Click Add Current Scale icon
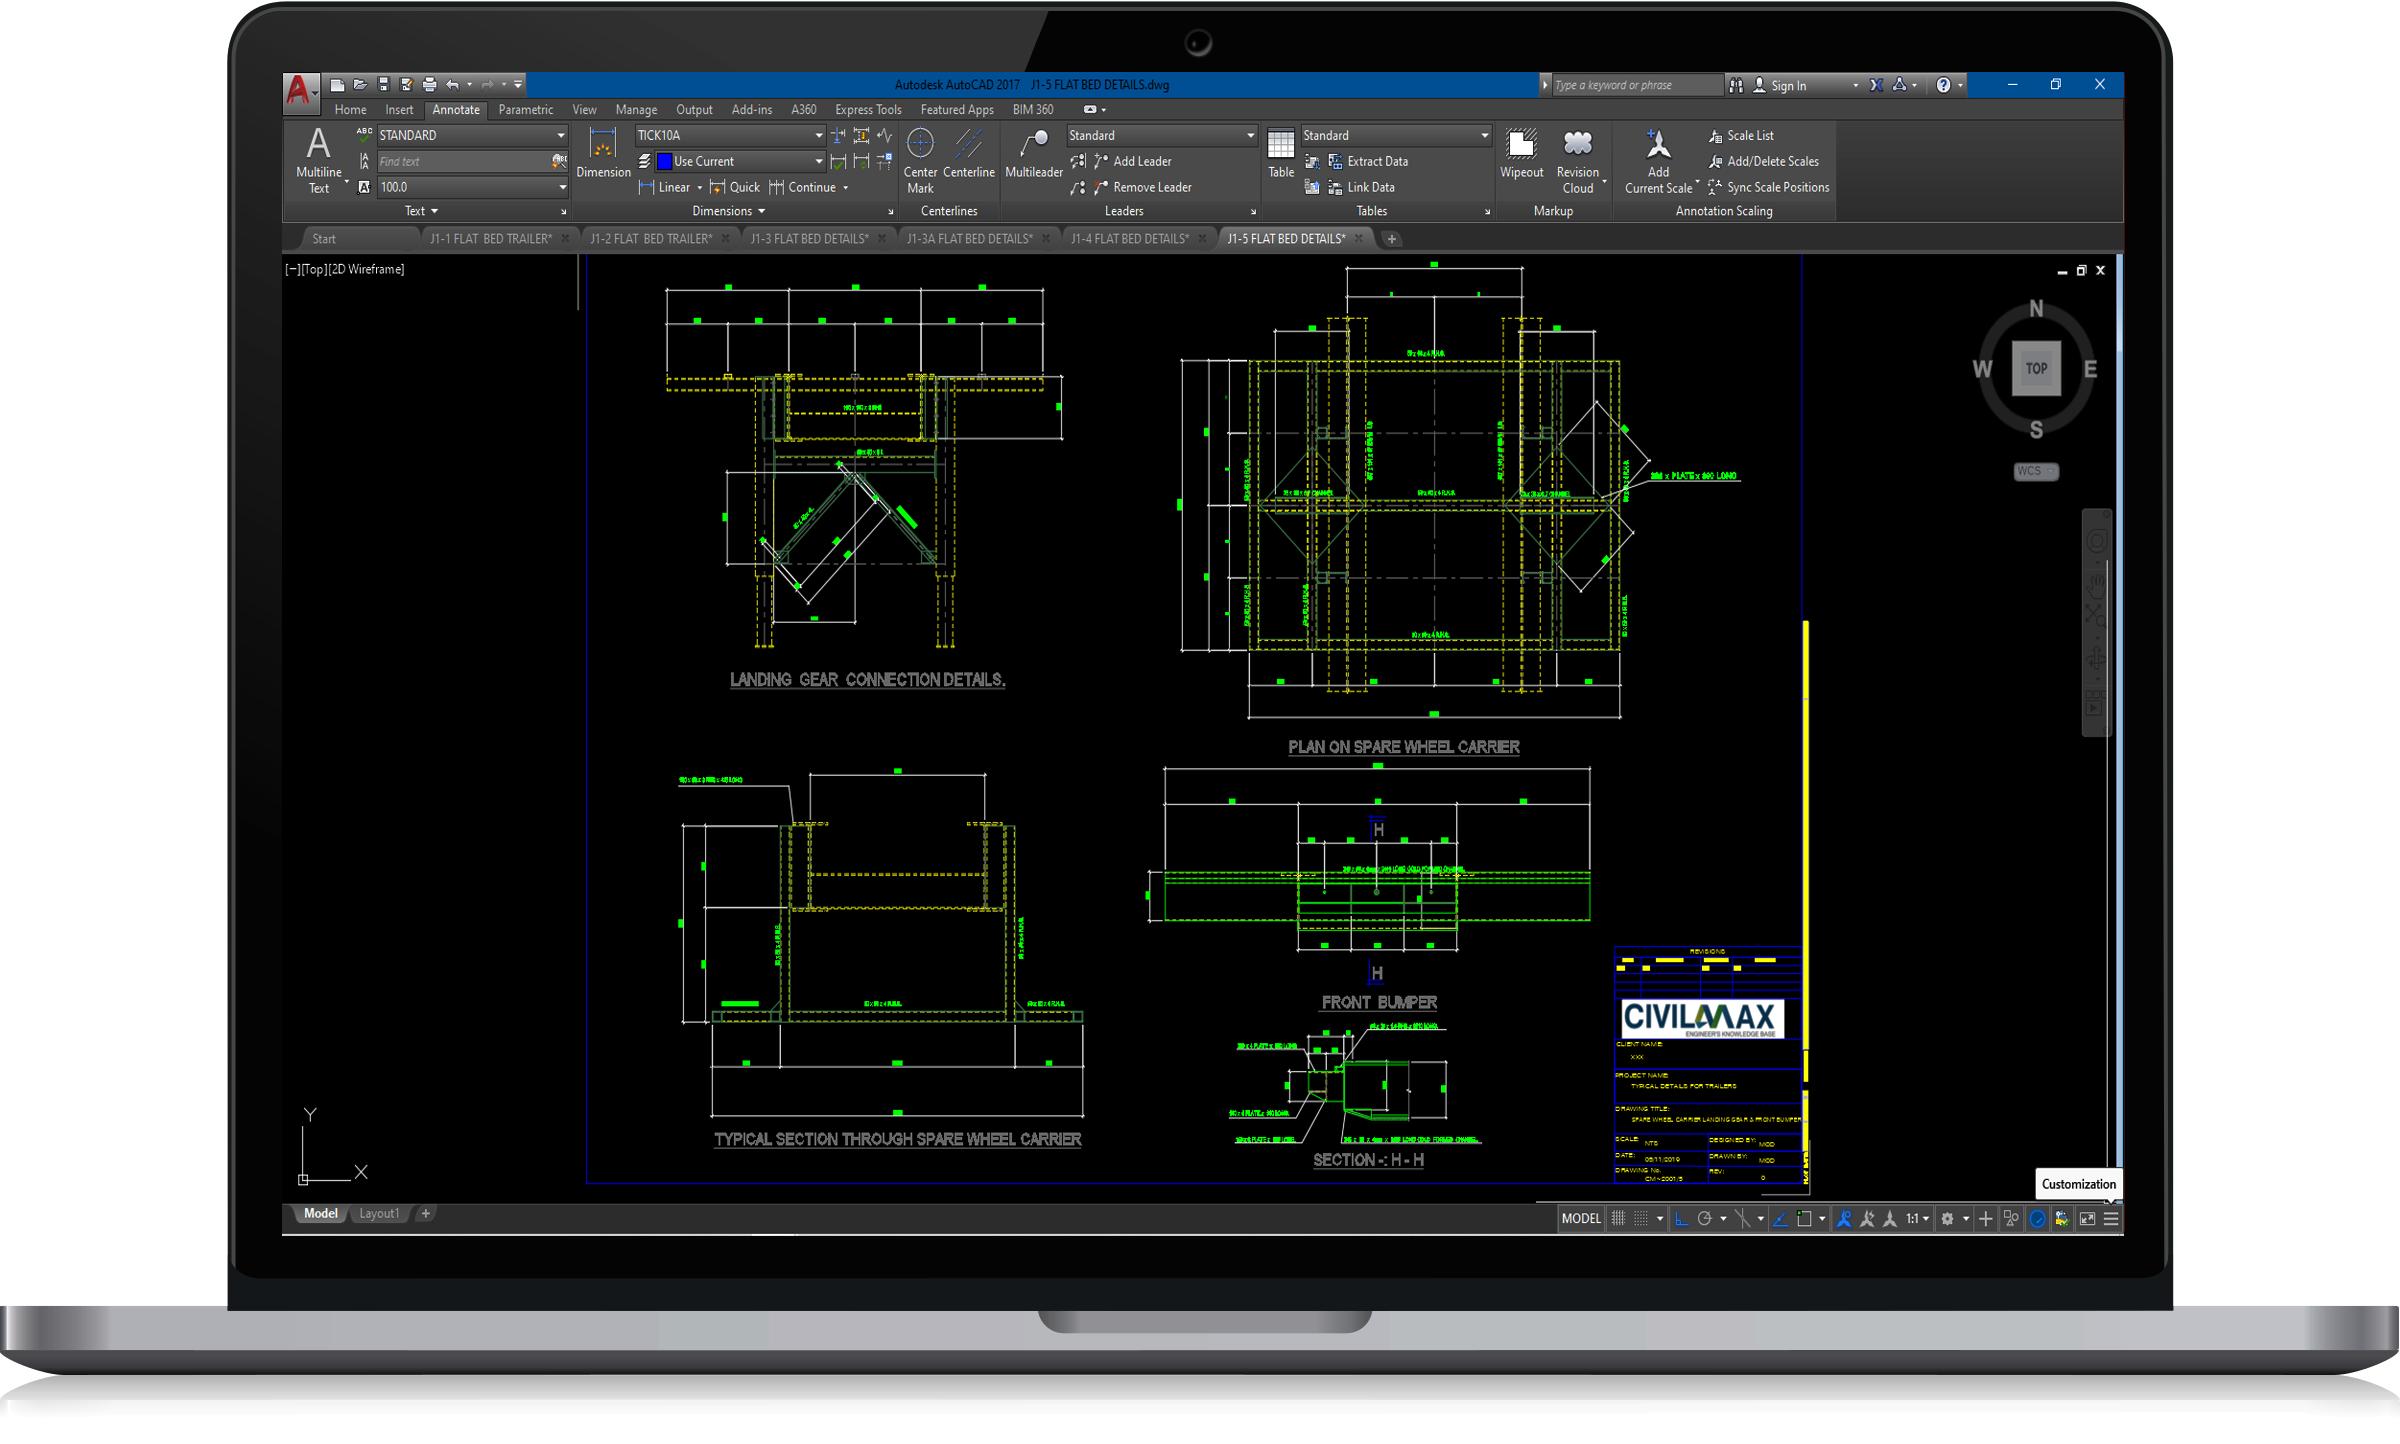The image size is (2400, 1444). click(1658, 159)
